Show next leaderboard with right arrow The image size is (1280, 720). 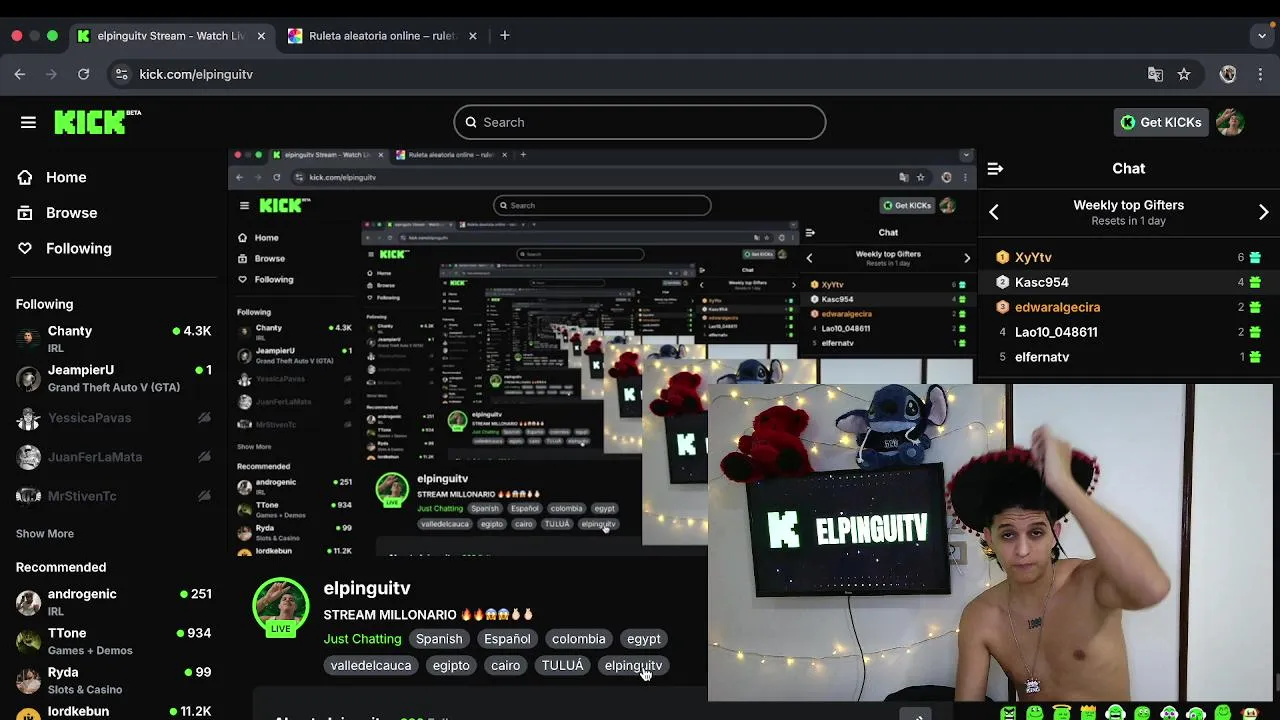[x=1263, y=212]
